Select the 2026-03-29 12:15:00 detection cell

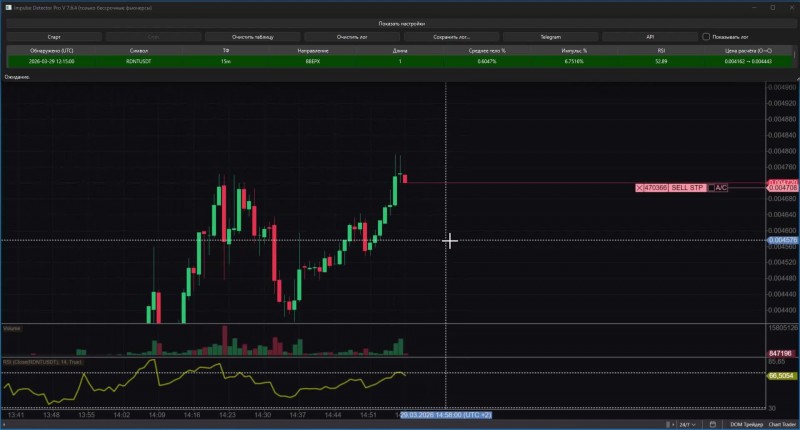(x=51, y=61)
